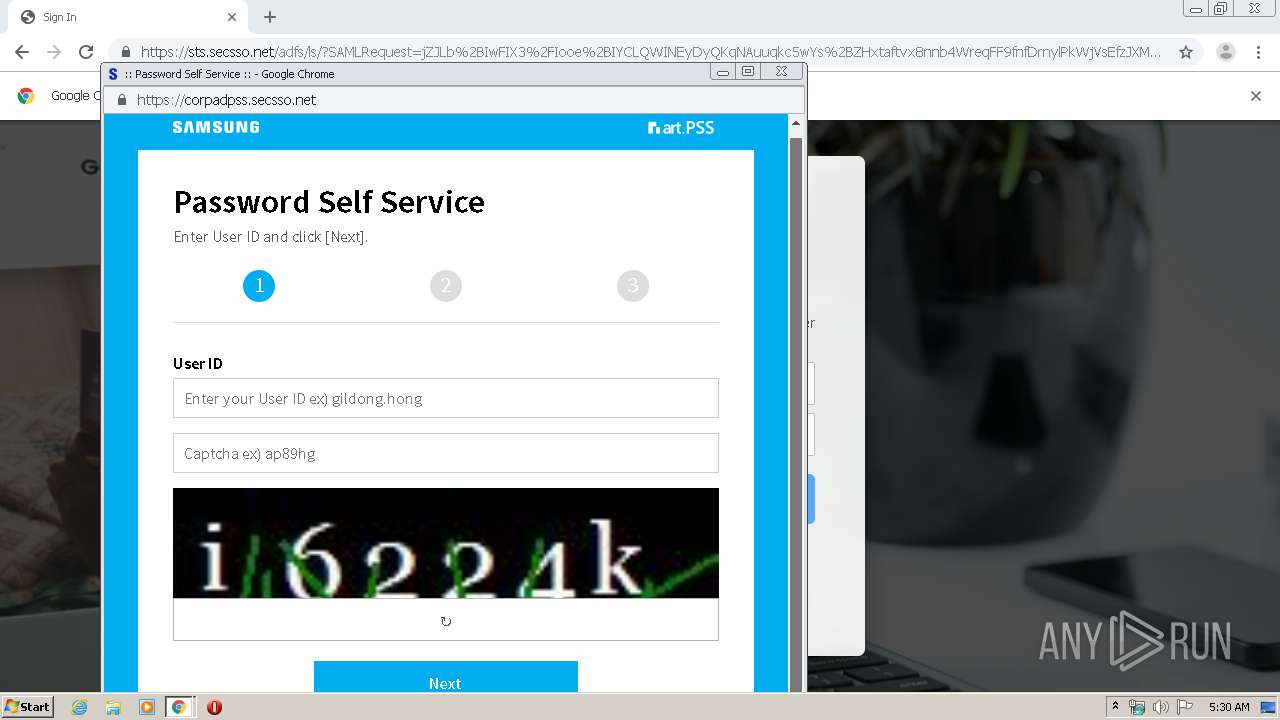Screen dimensions: 1280x720
Task: Close the Password Self Service popup
Action: (x=781, y=72)
